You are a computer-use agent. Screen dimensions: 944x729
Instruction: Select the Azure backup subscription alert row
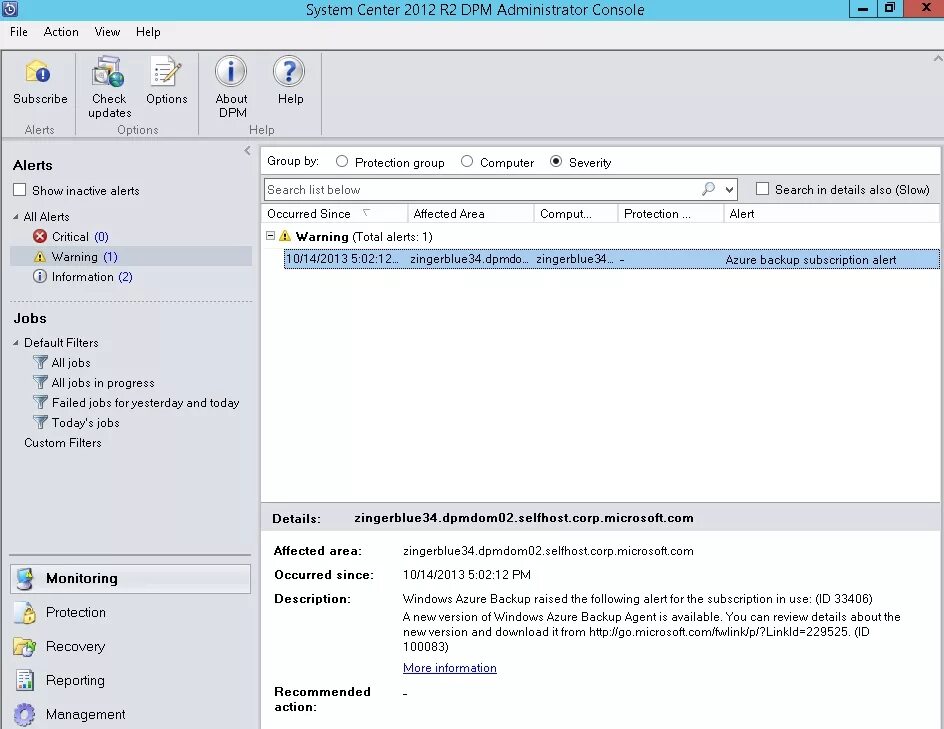click(611, 259)
